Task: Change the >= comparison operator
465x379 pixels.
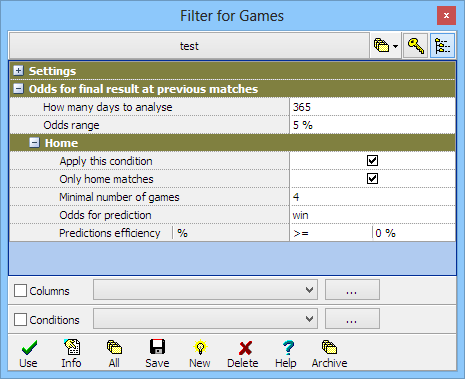Action: [331, 233]
